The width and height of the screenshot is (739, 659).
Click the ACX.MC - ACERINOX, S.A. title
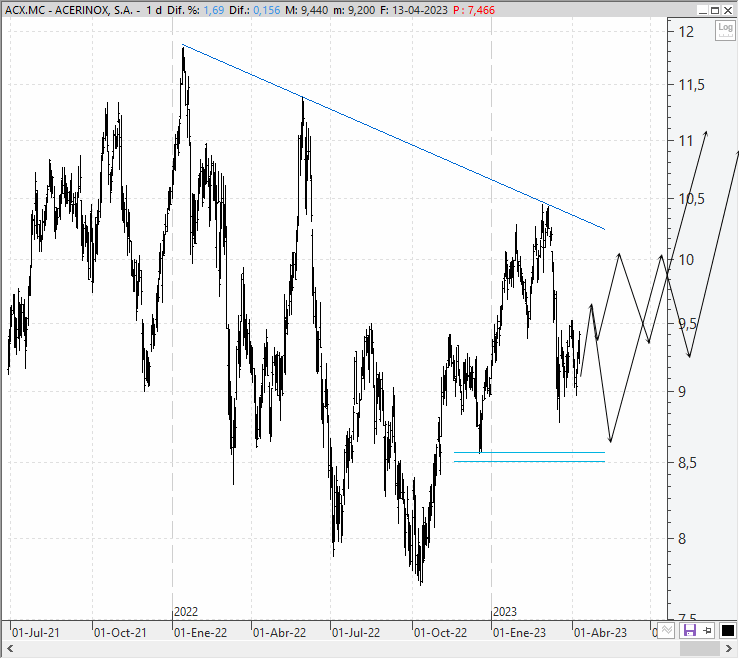point(69,10)
